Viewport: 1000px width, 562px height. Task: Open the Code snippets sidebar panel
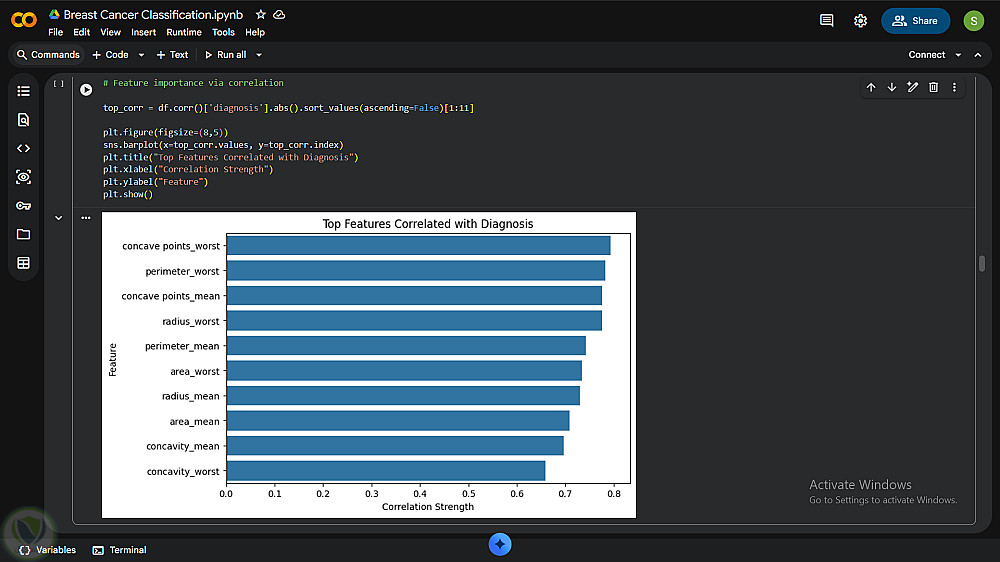pos(24,148)
